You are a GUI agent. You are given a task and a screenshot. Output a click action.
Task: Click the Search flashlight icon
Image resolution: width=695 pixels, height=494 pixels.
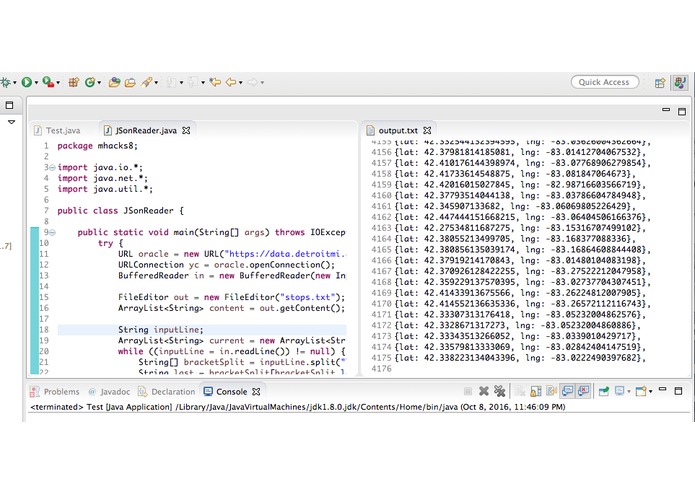[147, 82]
